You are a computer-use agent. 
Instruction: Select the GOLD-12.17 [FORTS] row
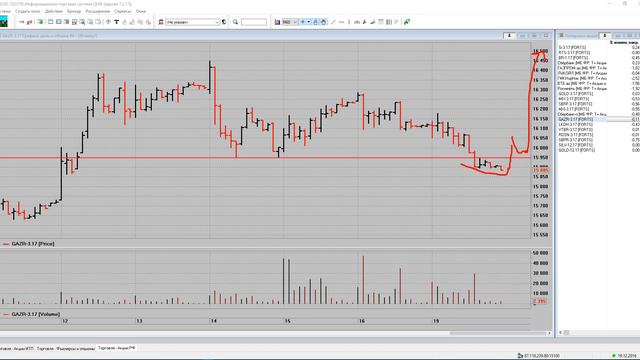point(598,150)
